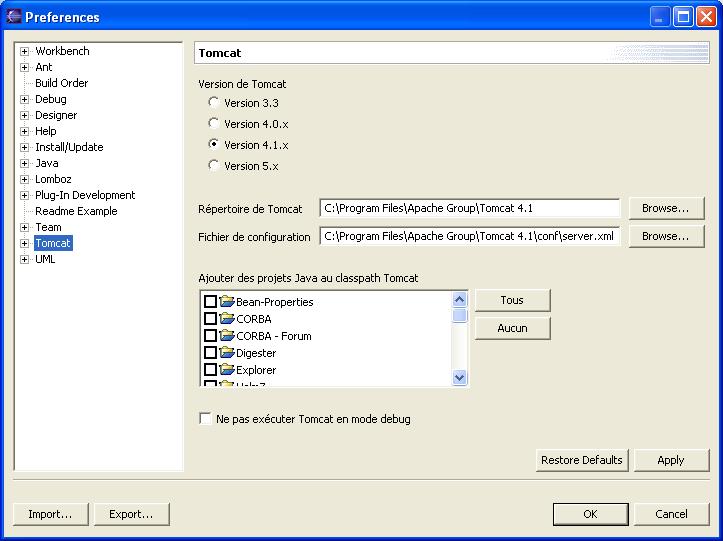Click the Eclipse icon in the title bar
The width and height of the screenshot is (723, 541).
tap(13, 16)
